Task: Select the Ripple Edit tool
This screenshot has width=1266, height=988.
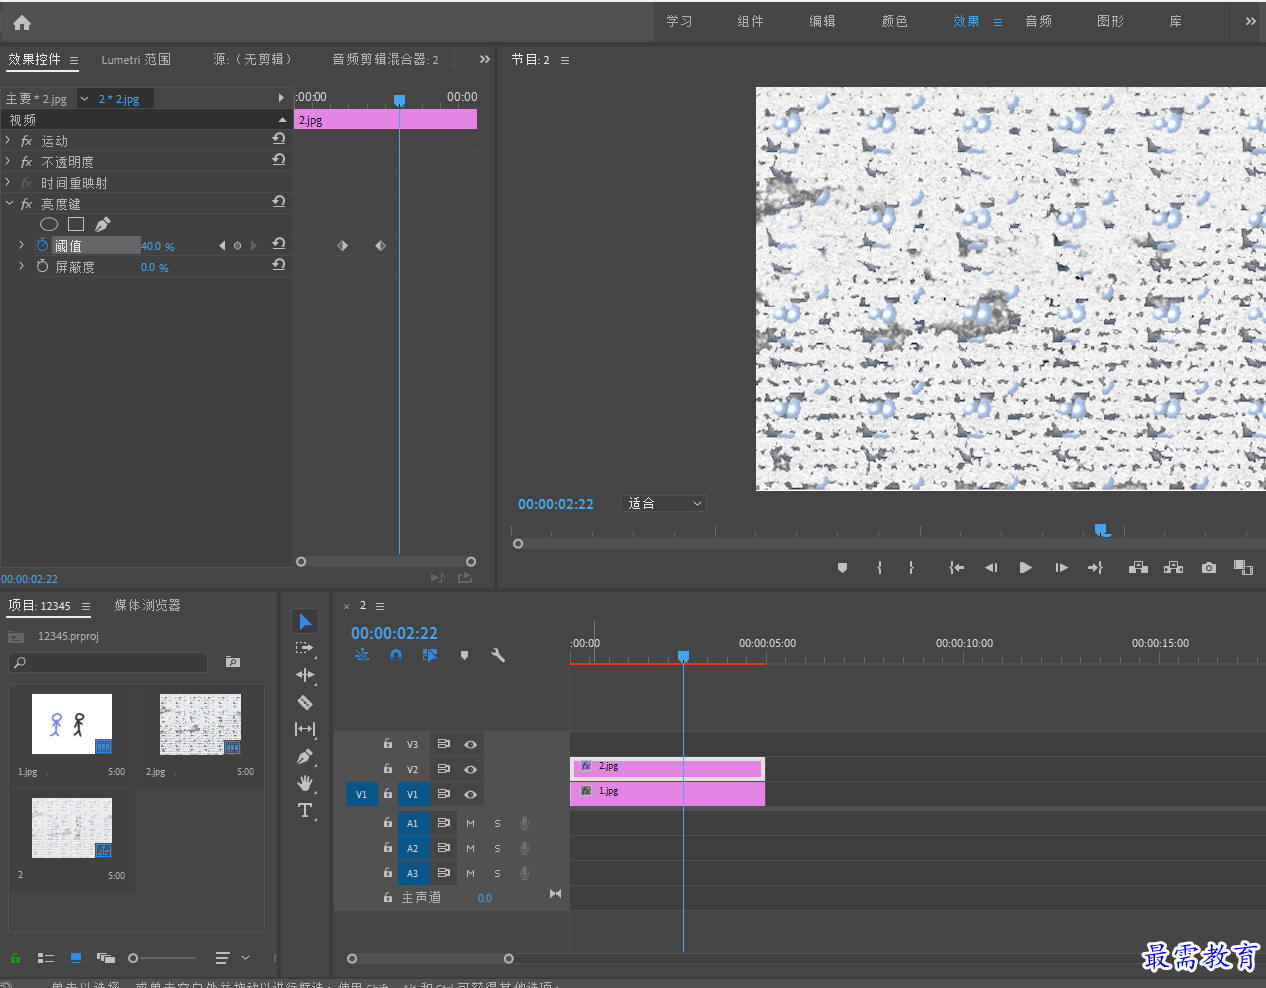Action: point(305,676)
